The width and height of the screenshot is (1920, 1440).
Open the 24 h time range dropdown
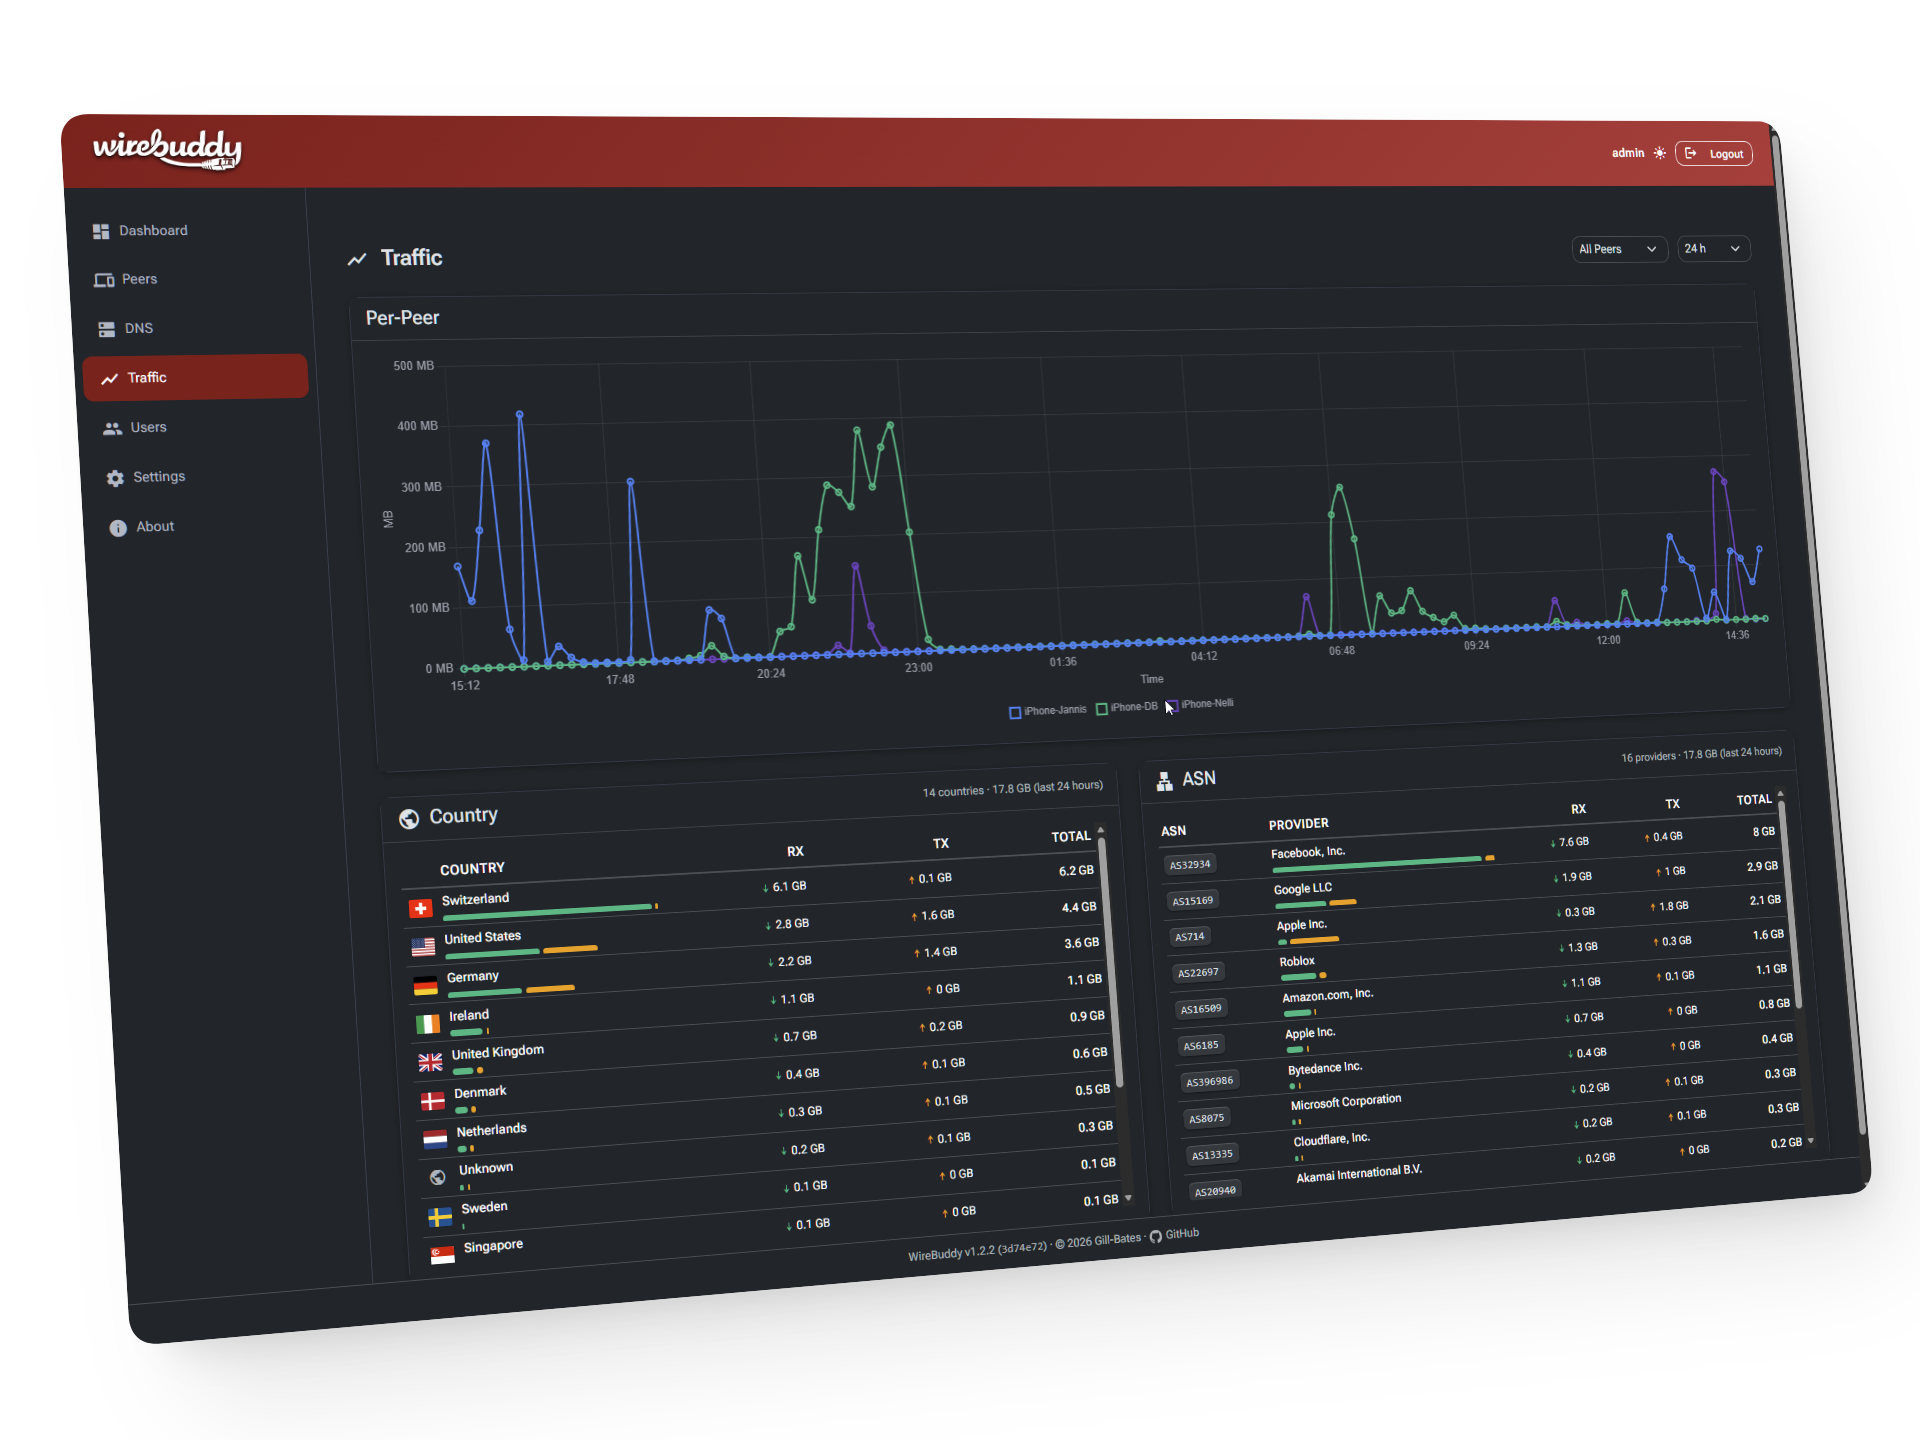(x=1713, y=249)
